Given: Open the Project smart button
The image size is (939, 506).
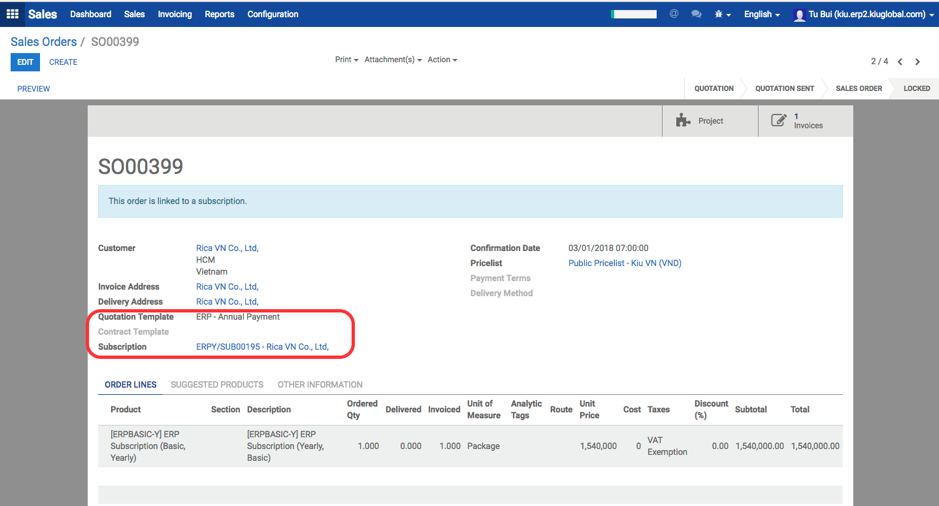Looking at the screenshot, I should click(710, 121).
